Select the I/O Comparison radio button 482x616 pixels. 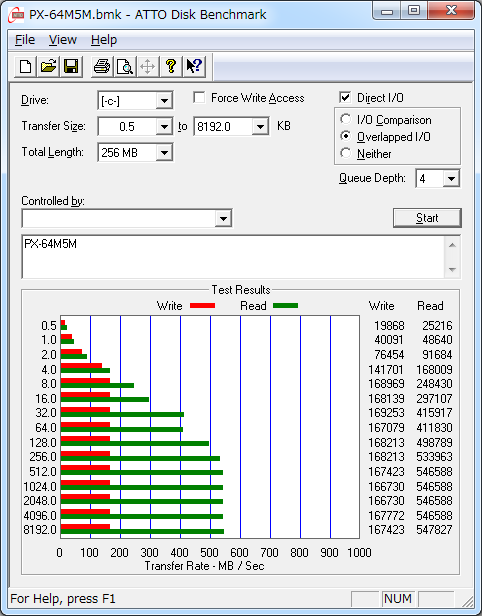pyautogui.click(x=346, y=119)
